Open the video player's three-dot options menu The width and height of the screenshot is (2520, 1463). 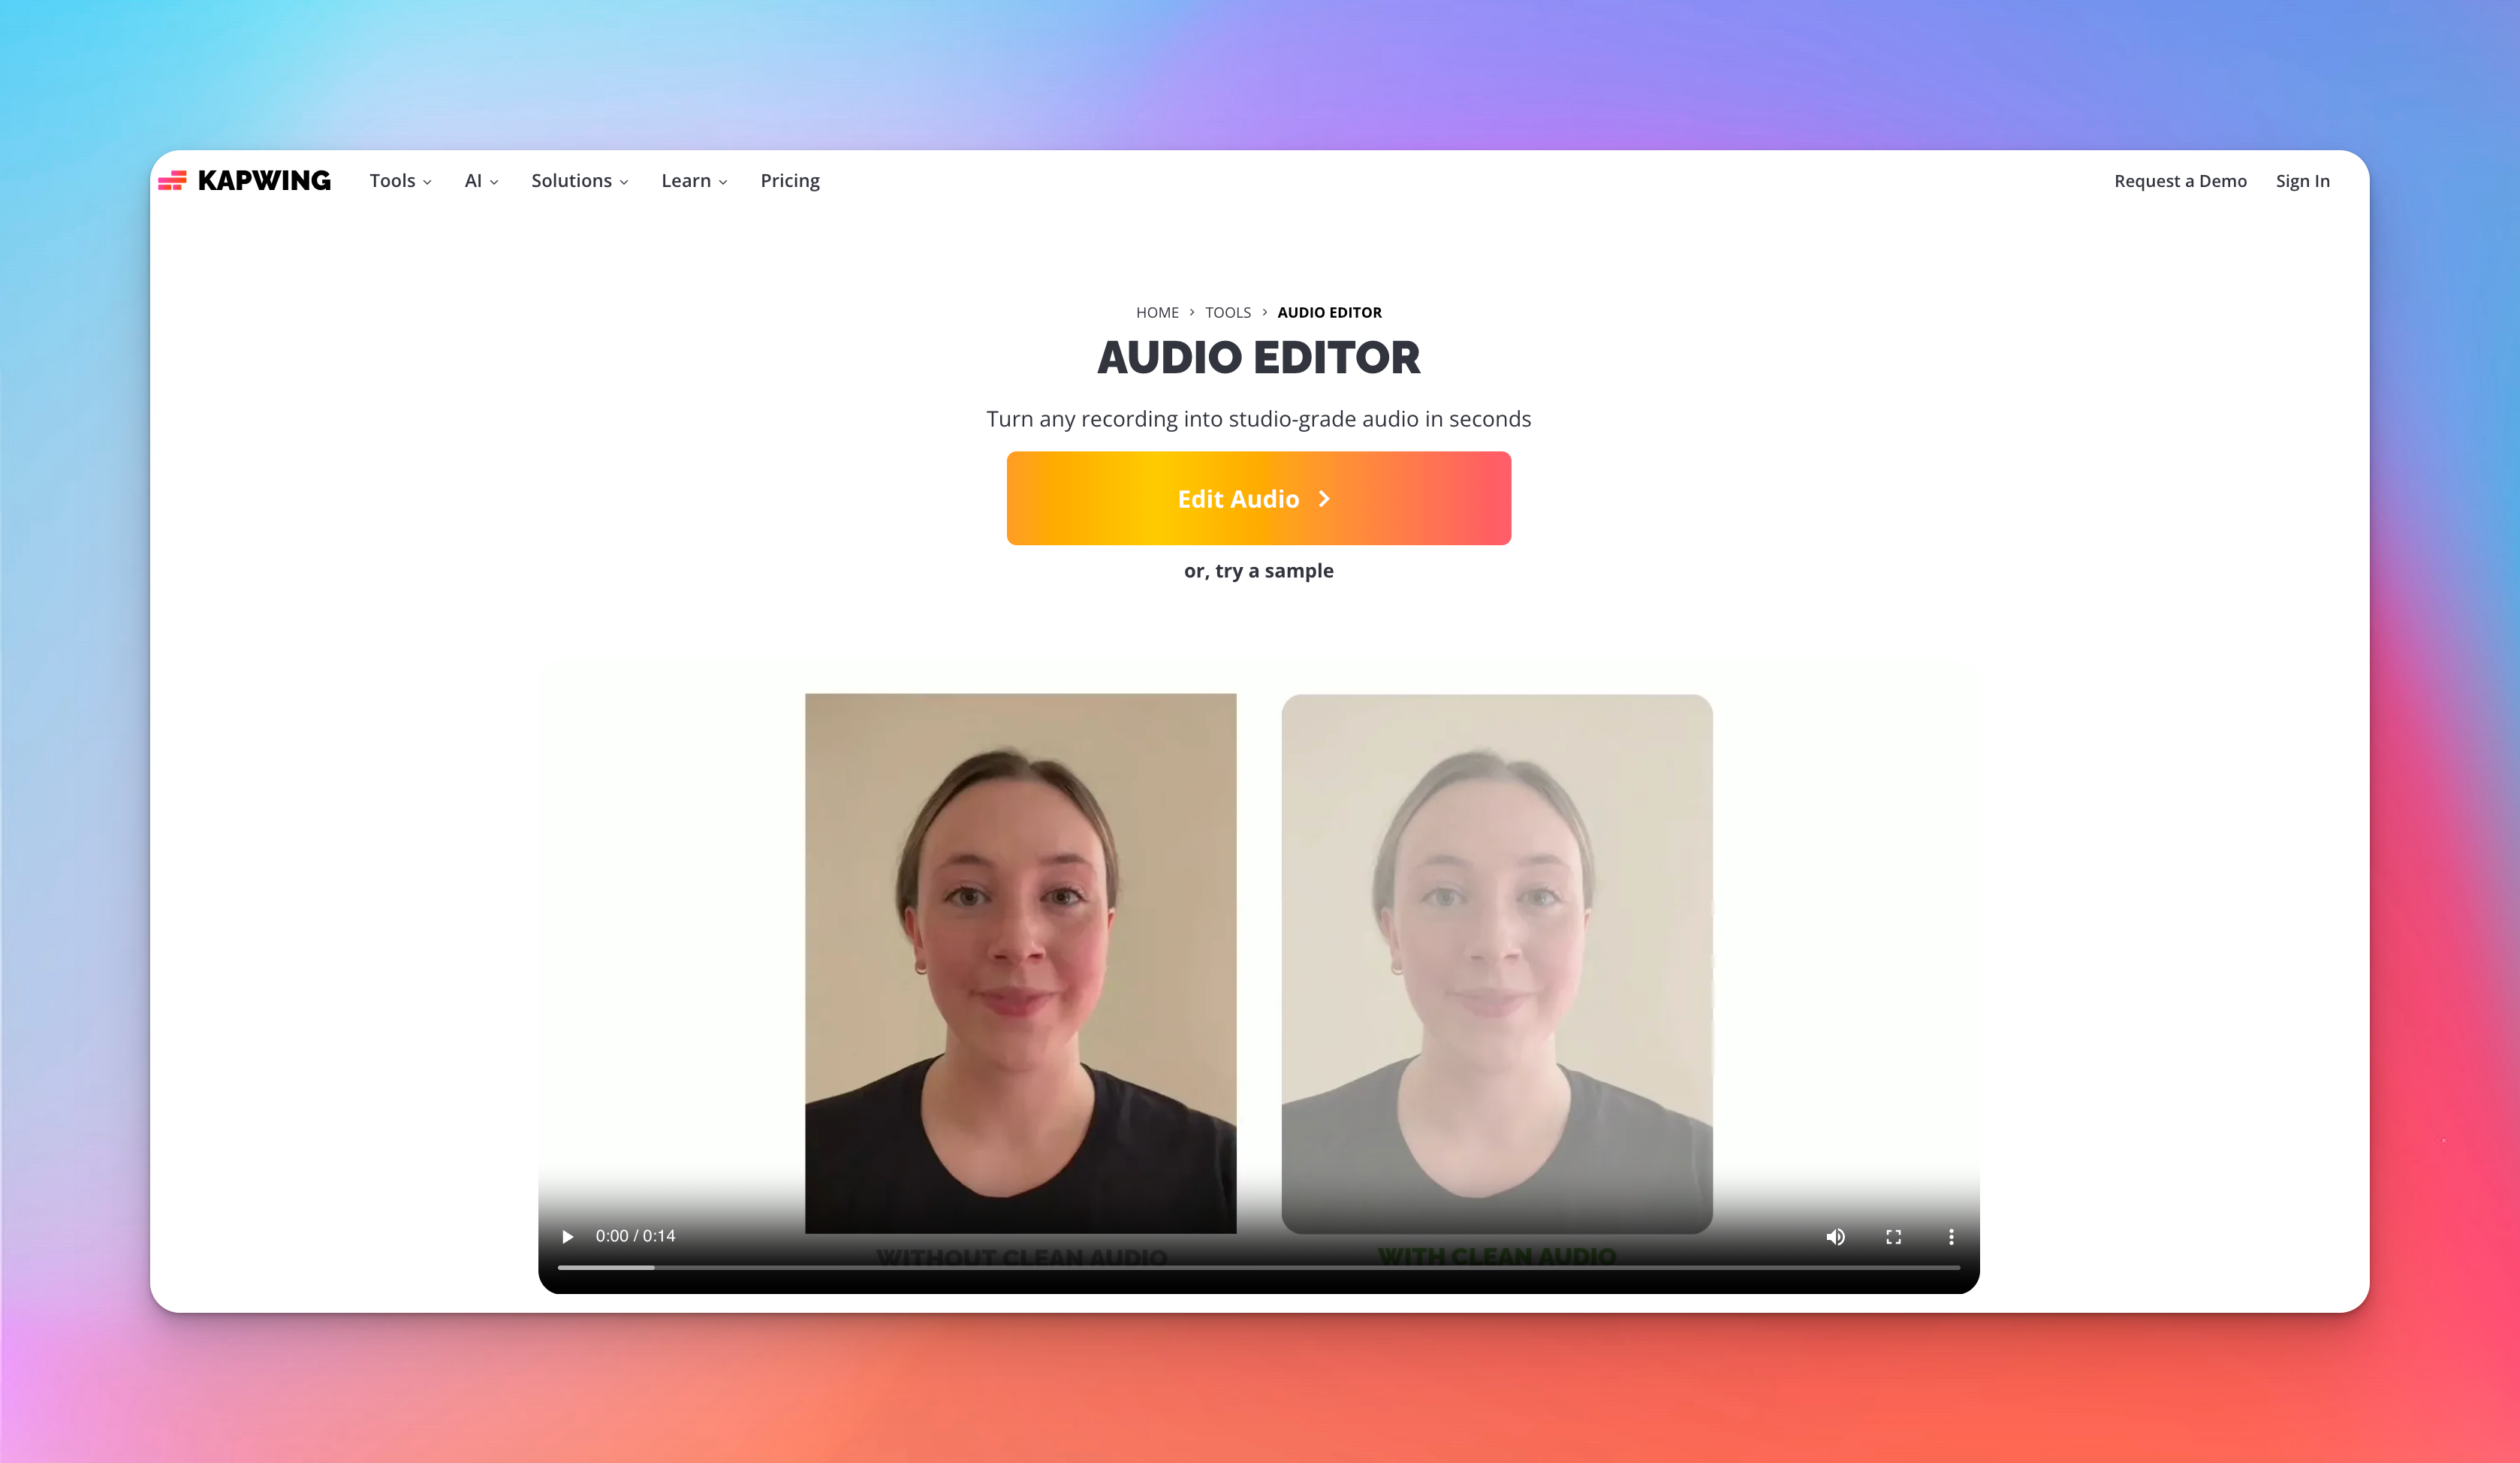pos(1949,1236)
